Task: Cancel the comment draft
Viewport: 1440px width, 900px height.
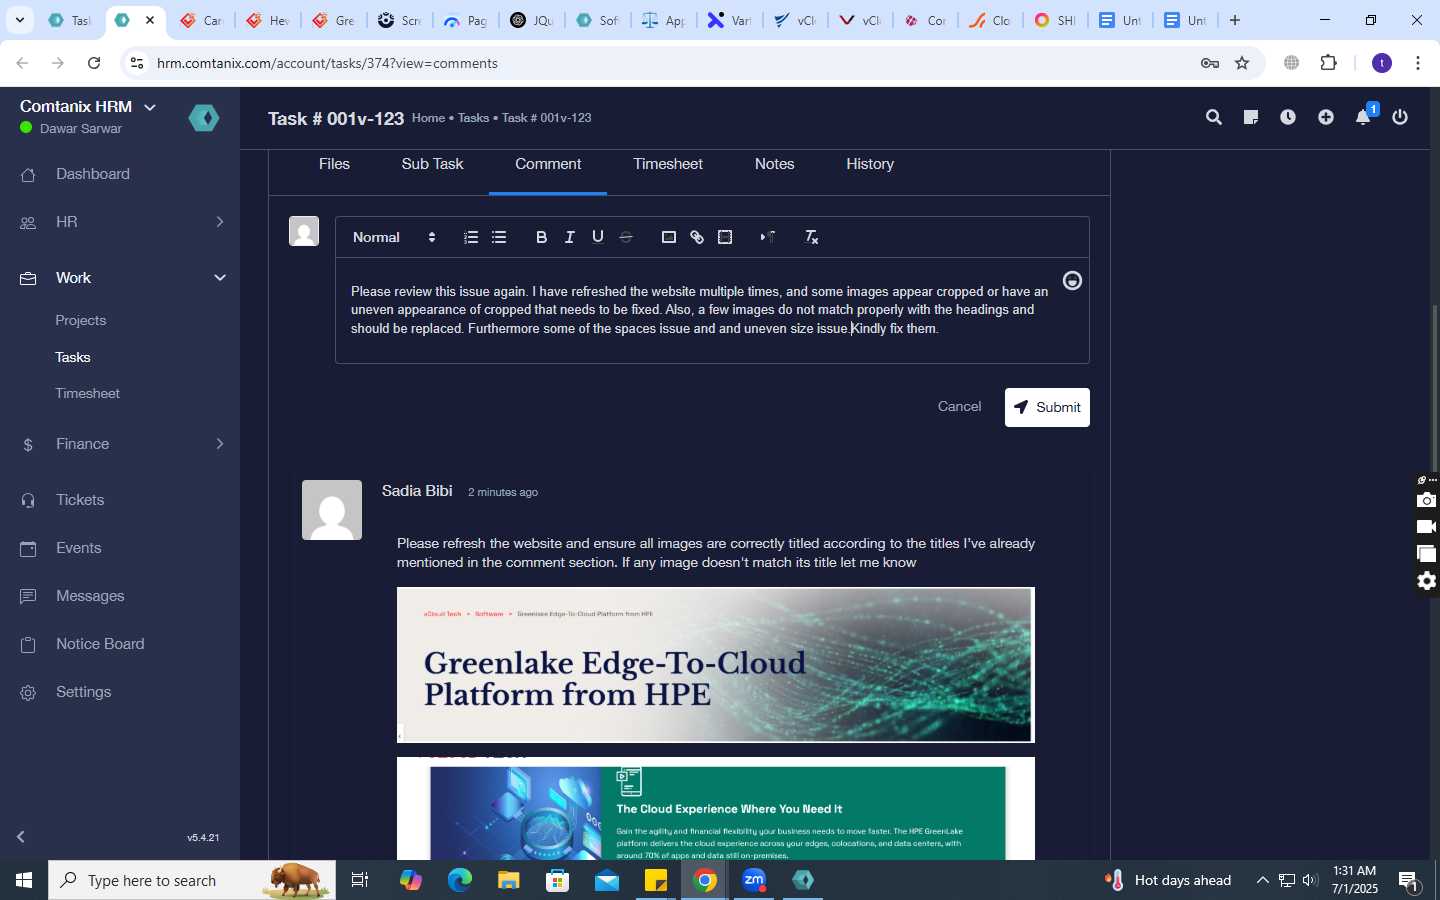Action: point(959,406)
